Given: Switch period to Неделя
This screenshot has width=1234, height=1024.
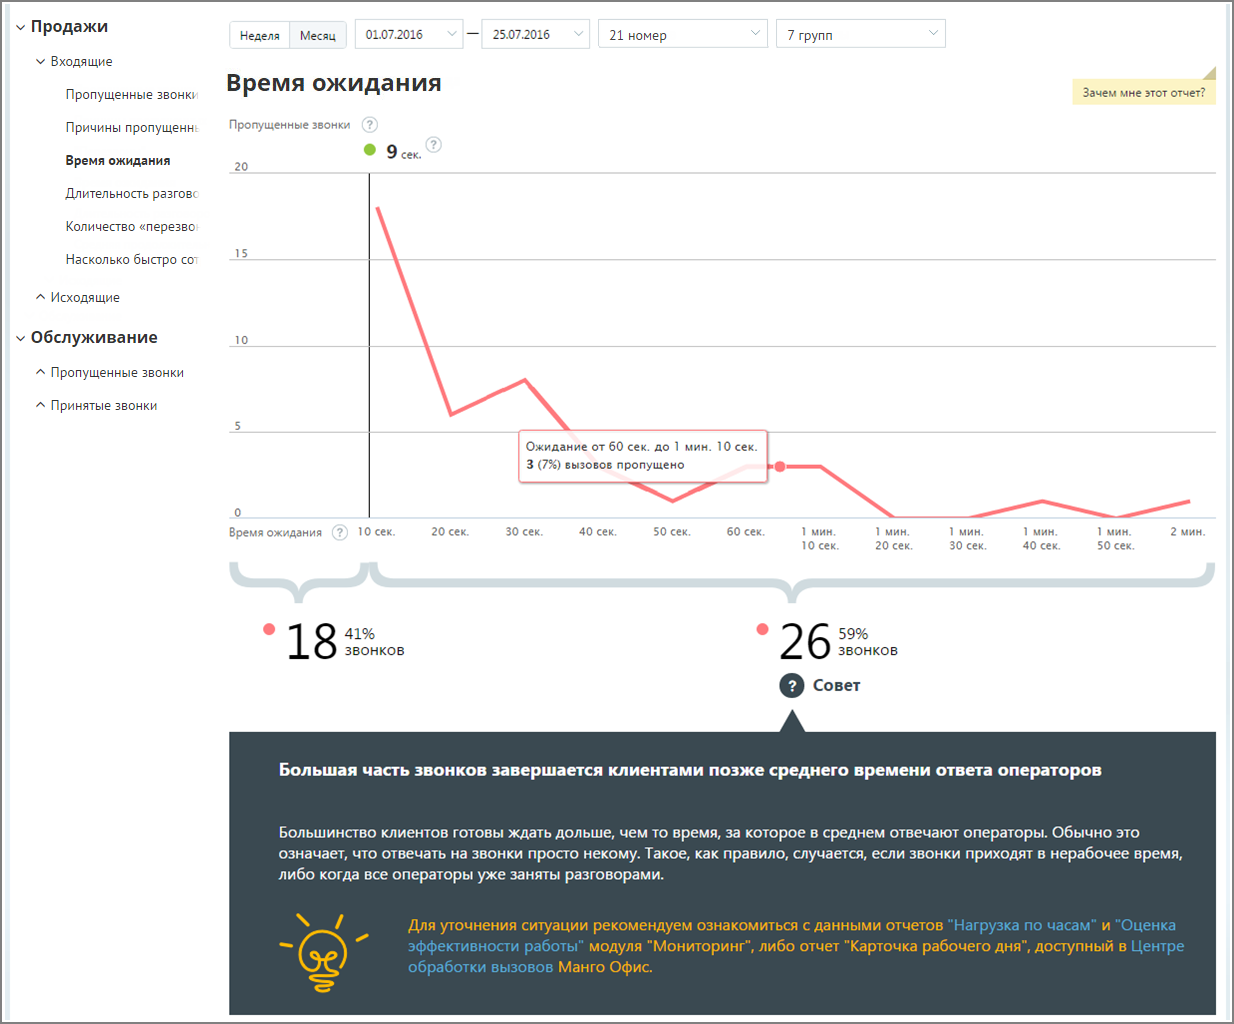Looking at the screenshot, I should point(260,35).
